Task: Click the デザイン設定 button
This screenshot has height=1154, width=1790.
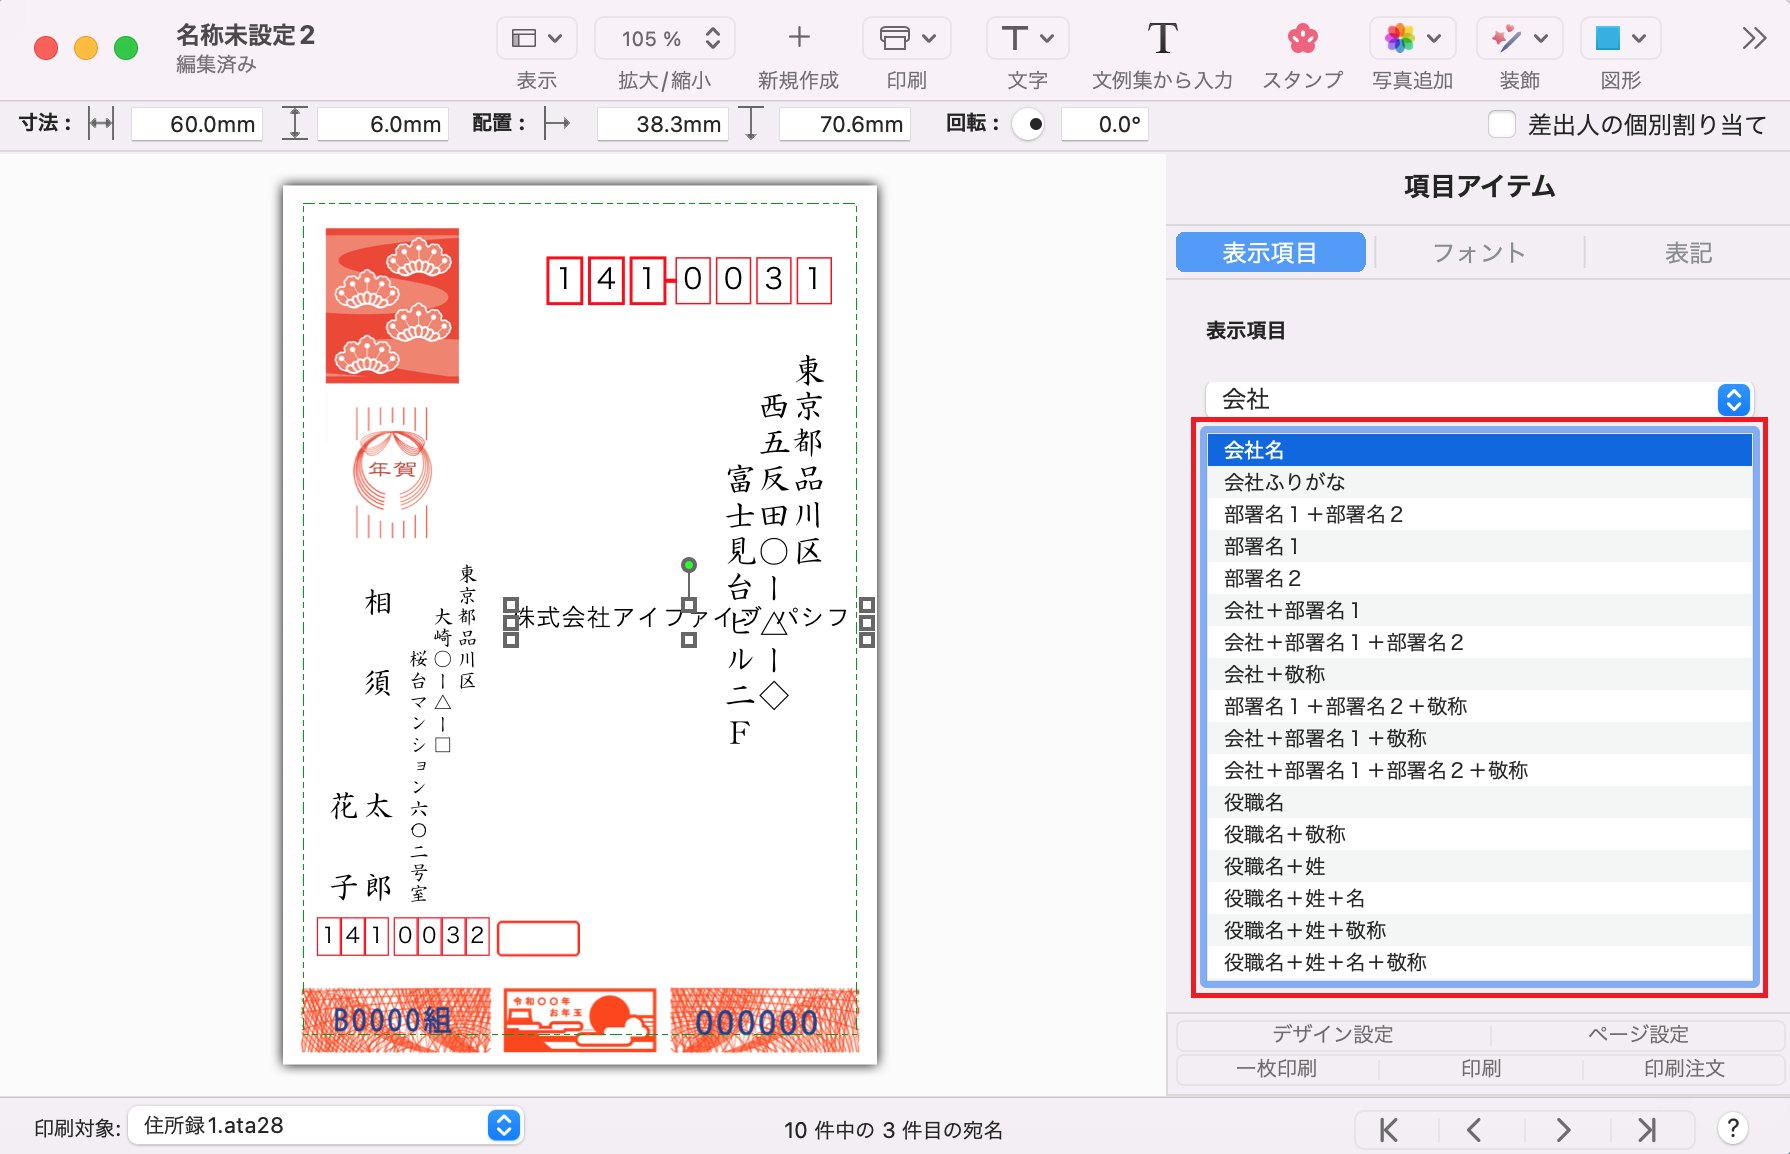Action: 1333,1034
